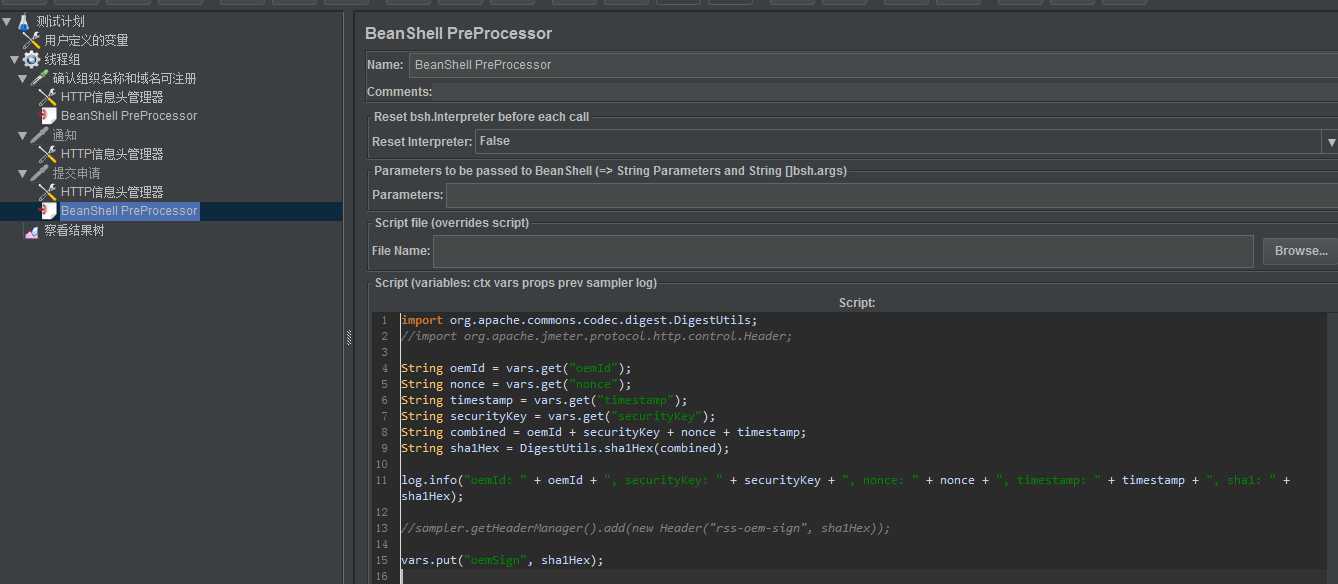Click the File Name input field
Image resolution: width=1338 pixels, height=584 pixels.
[842, 251]
